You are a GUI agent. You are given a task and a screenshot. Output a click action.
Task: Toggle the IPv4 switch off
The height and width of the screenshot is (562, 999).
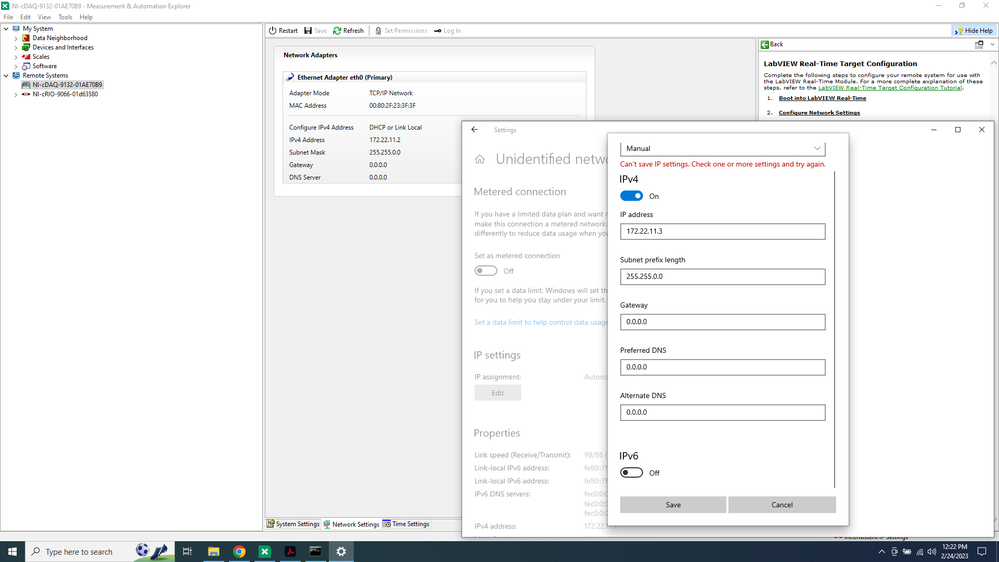click(x=631, y=196)
